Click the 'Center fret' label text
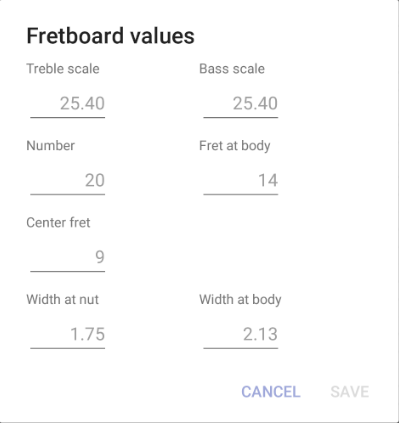 tap(58, 223)
